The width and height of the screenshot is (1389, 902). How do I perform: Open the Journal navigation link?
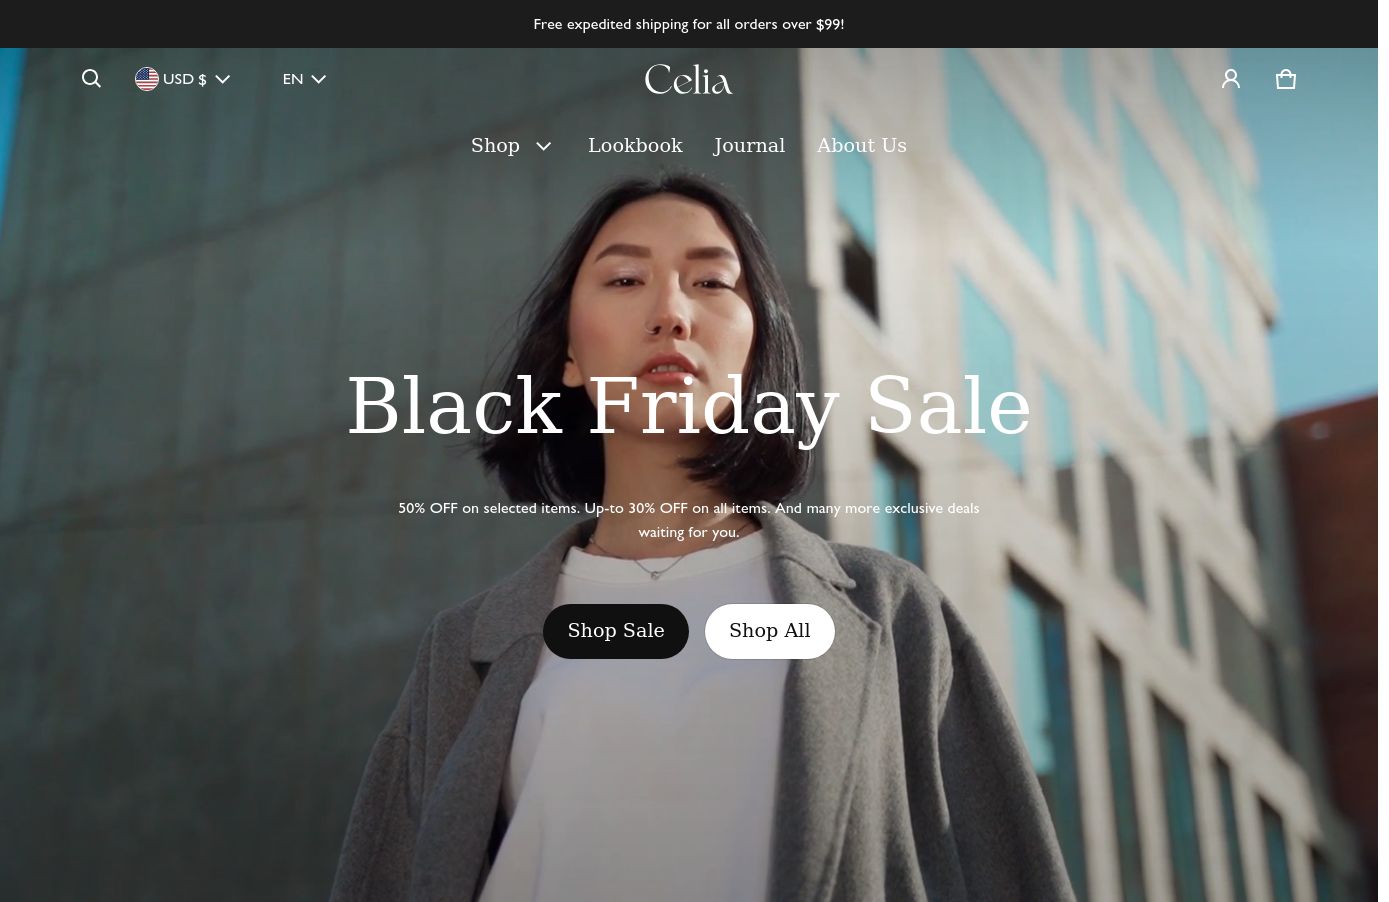[749, 146]
